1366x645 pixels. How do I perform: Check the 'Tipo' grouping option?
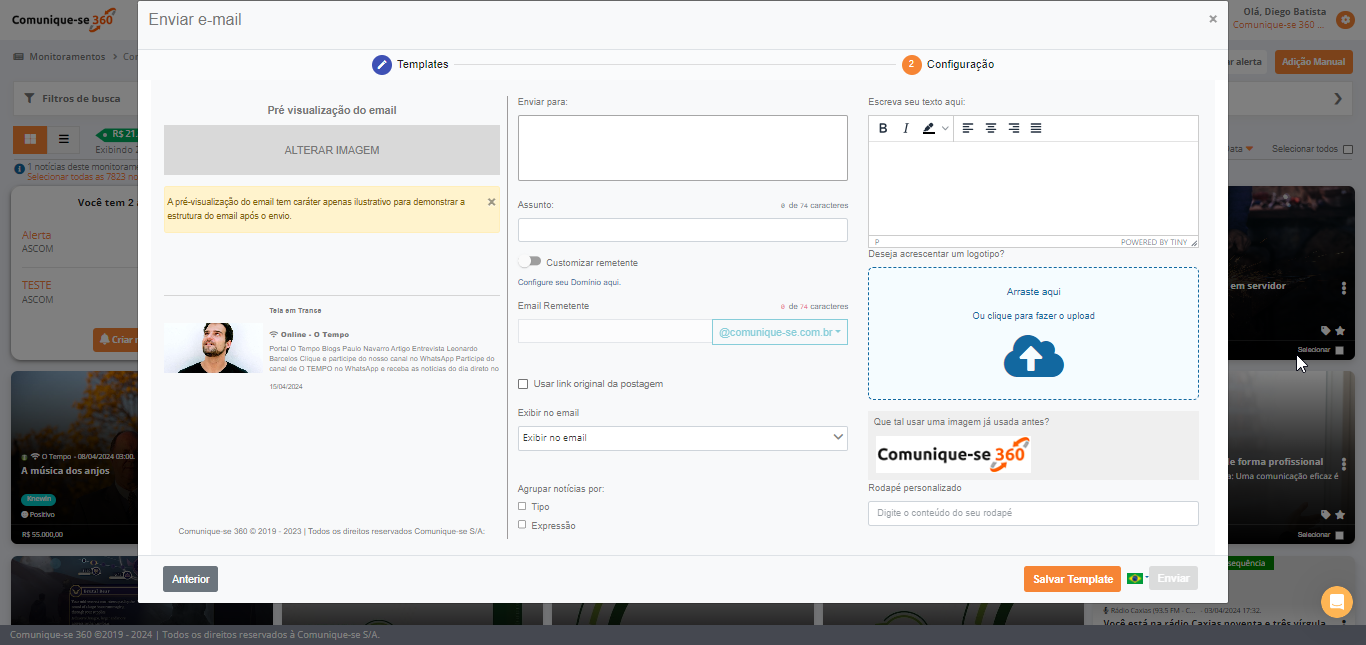pyautogui.click(x=522, y=506)
